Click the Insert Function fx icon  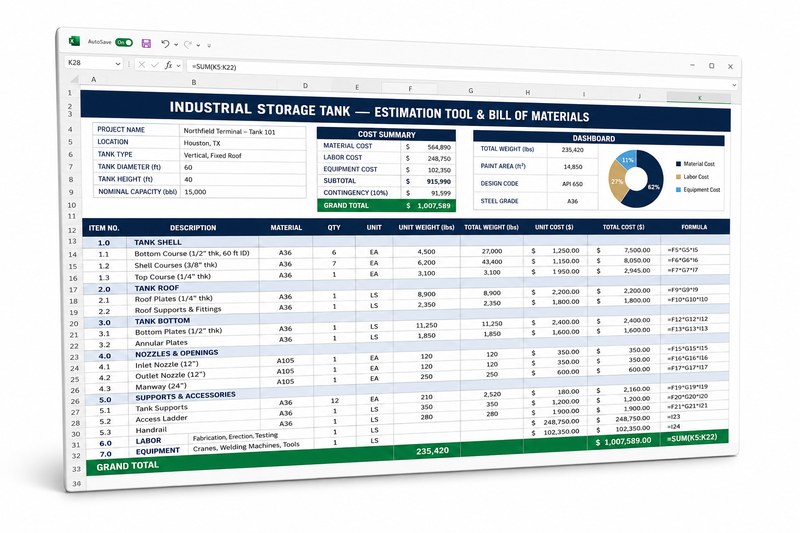[x=168, y=65]
